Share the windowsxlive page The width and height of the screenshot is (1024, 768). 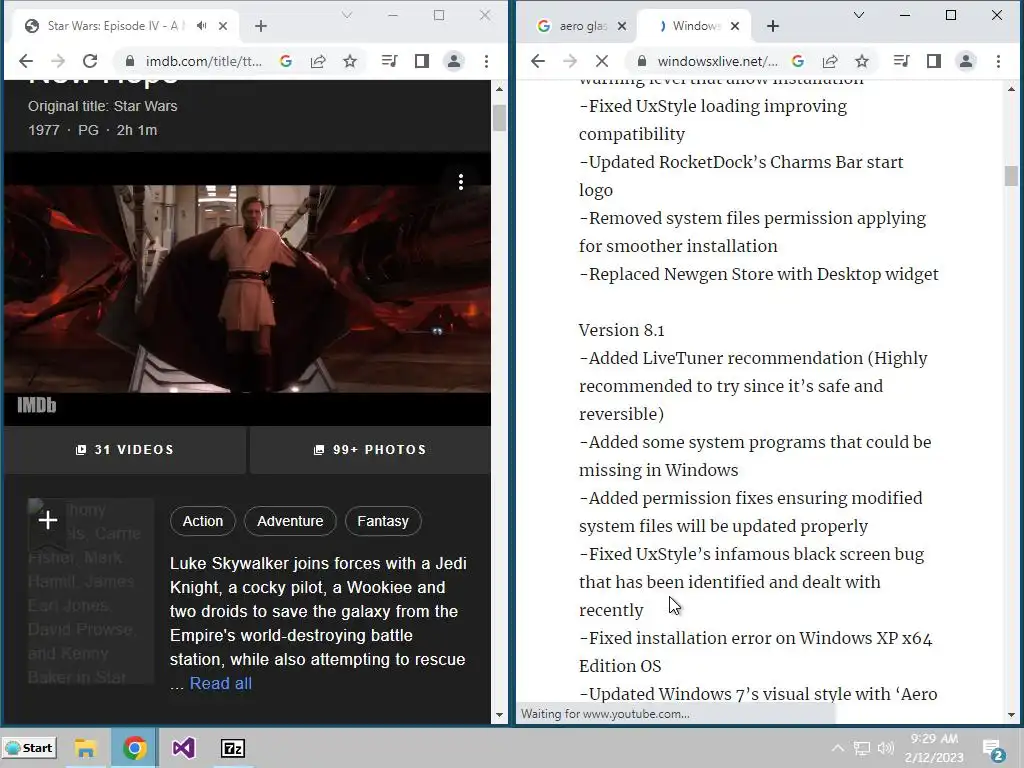pyautogui.click(x=830, y=61)
